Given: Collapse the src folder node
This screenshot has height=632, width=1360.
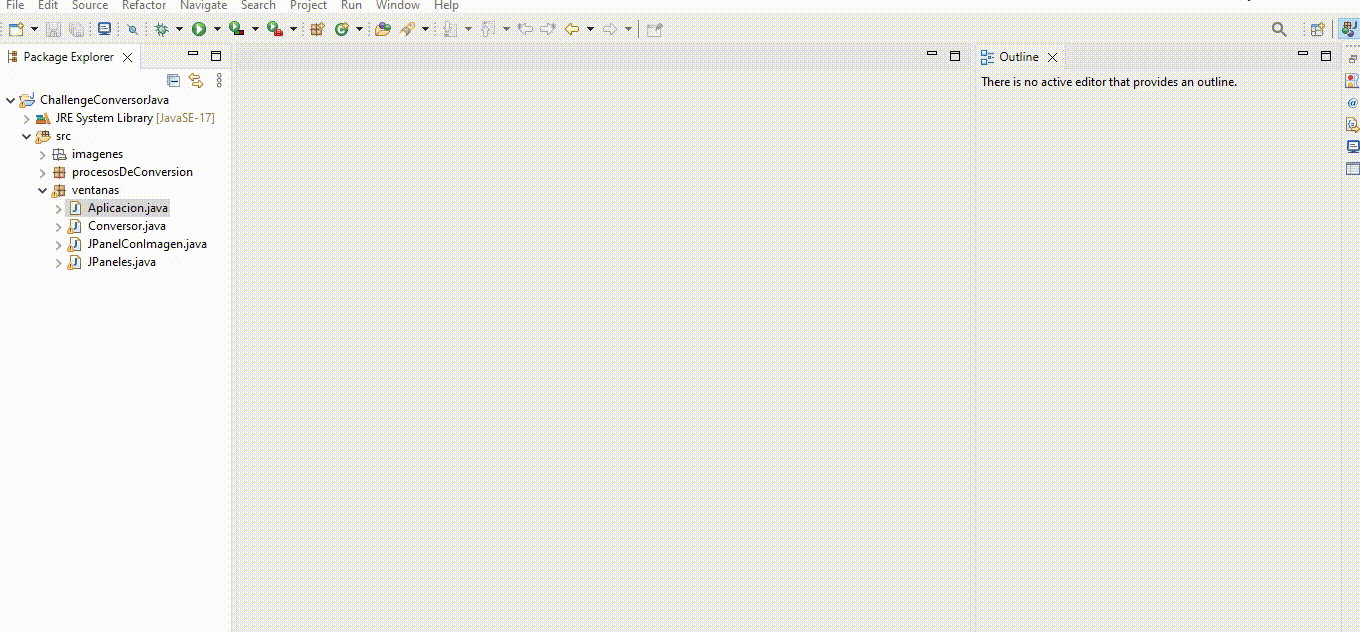Looking at the screenshot, I should tap(27, 136).
